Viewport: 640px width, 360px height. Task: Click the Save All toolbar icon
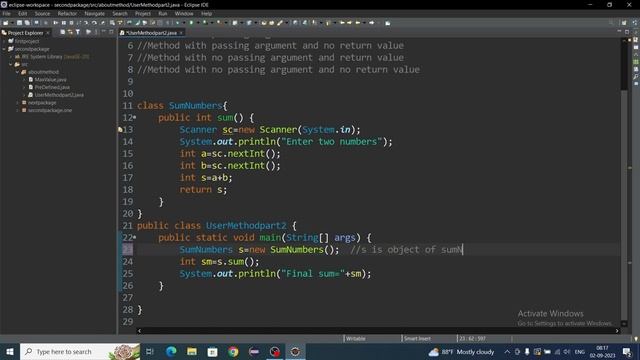[x=27, y=23]
